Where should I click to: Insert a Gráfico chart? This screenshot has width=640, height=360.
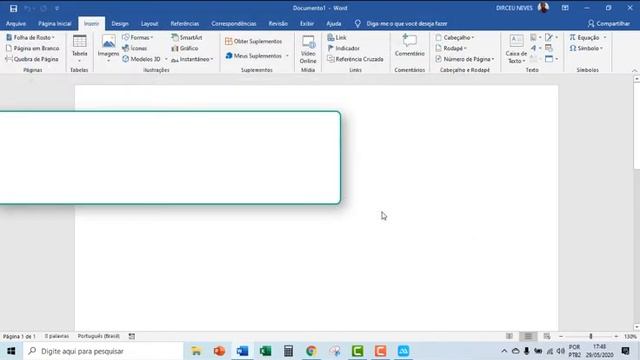[185, 48]
